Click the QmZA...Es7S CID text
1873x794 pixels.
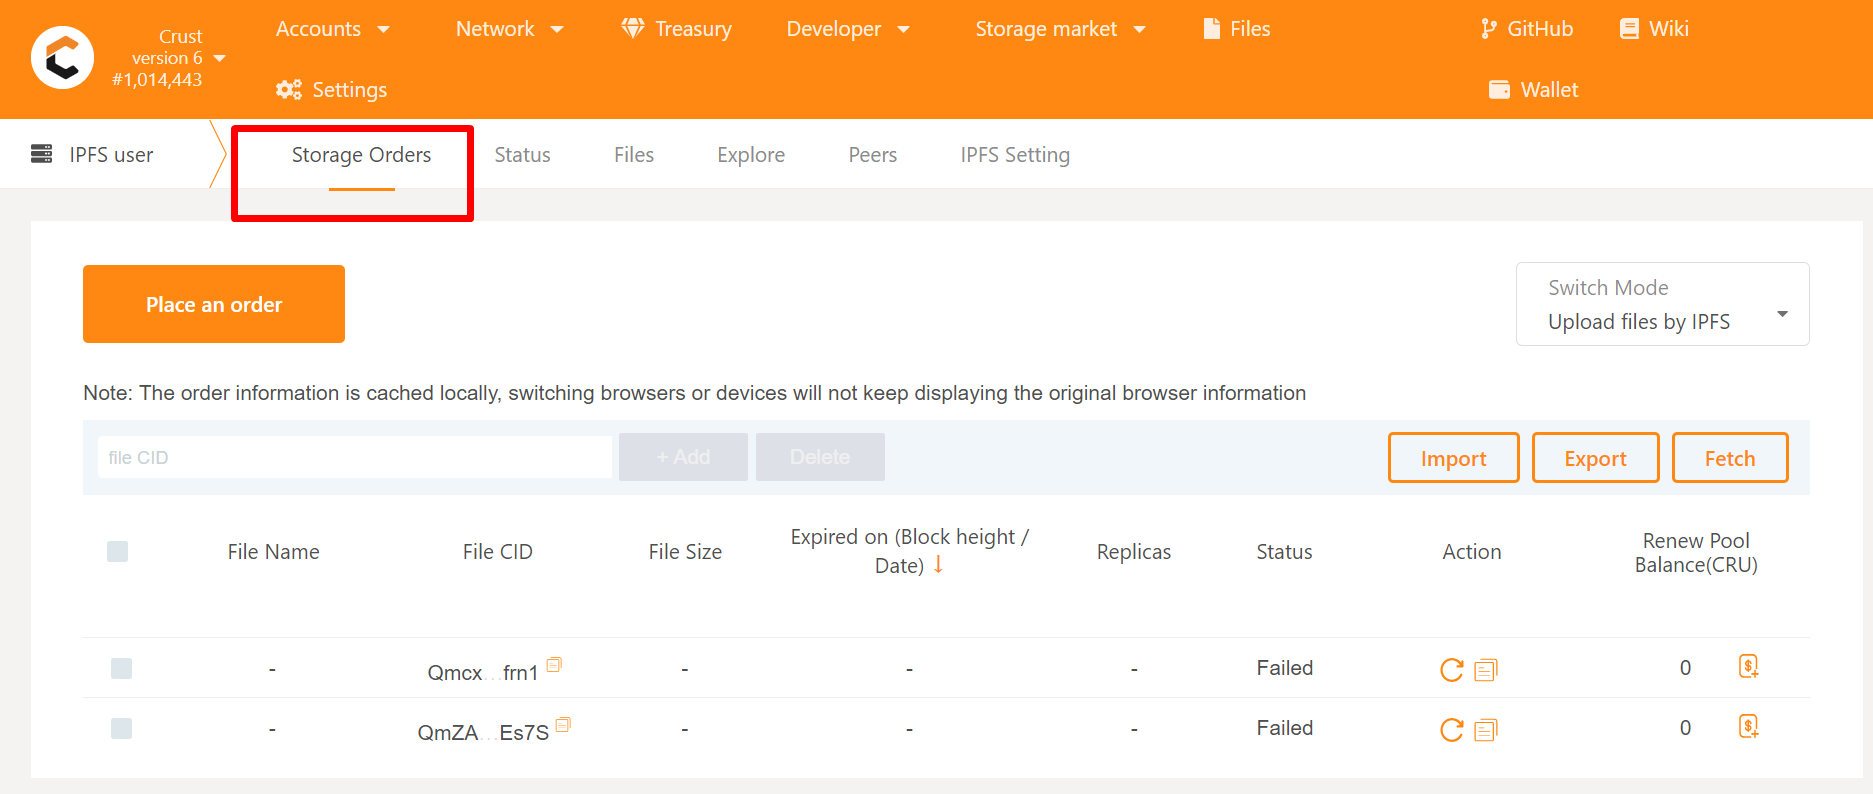tap(483, 733)
